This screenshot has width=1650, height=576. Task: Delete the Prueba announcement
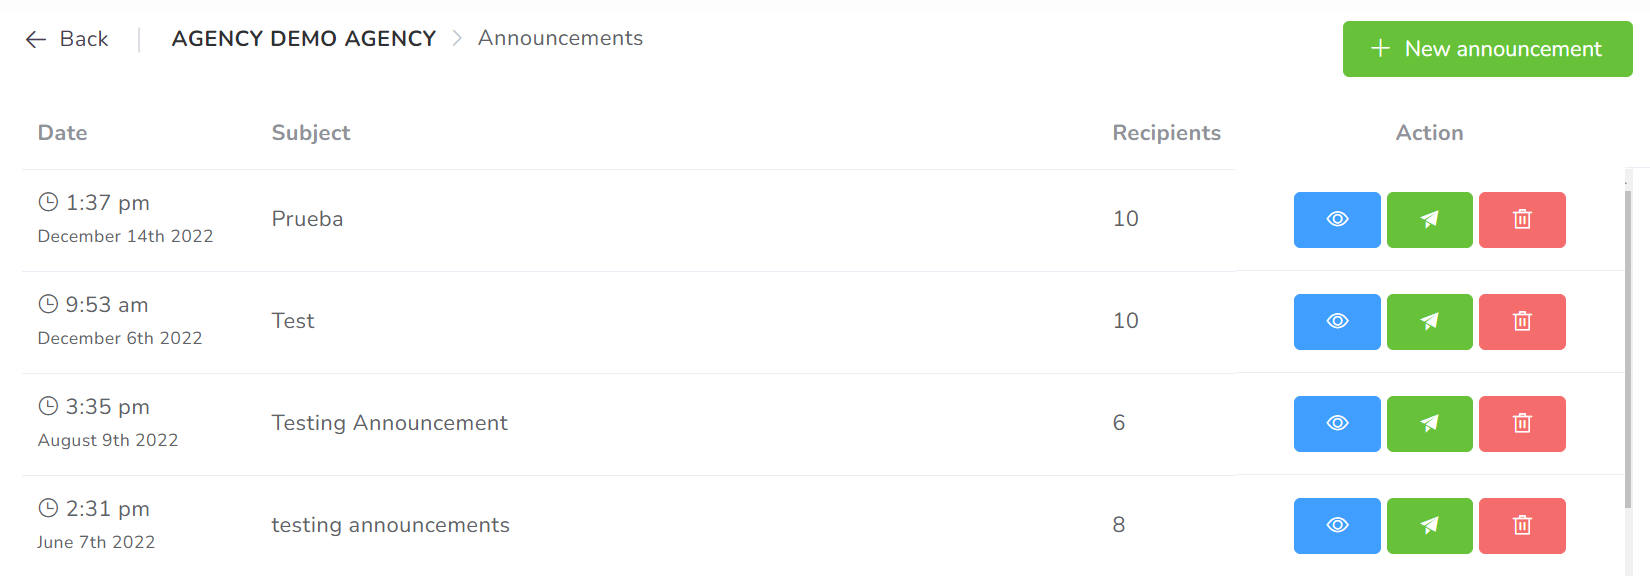(x=1522, y=220)
